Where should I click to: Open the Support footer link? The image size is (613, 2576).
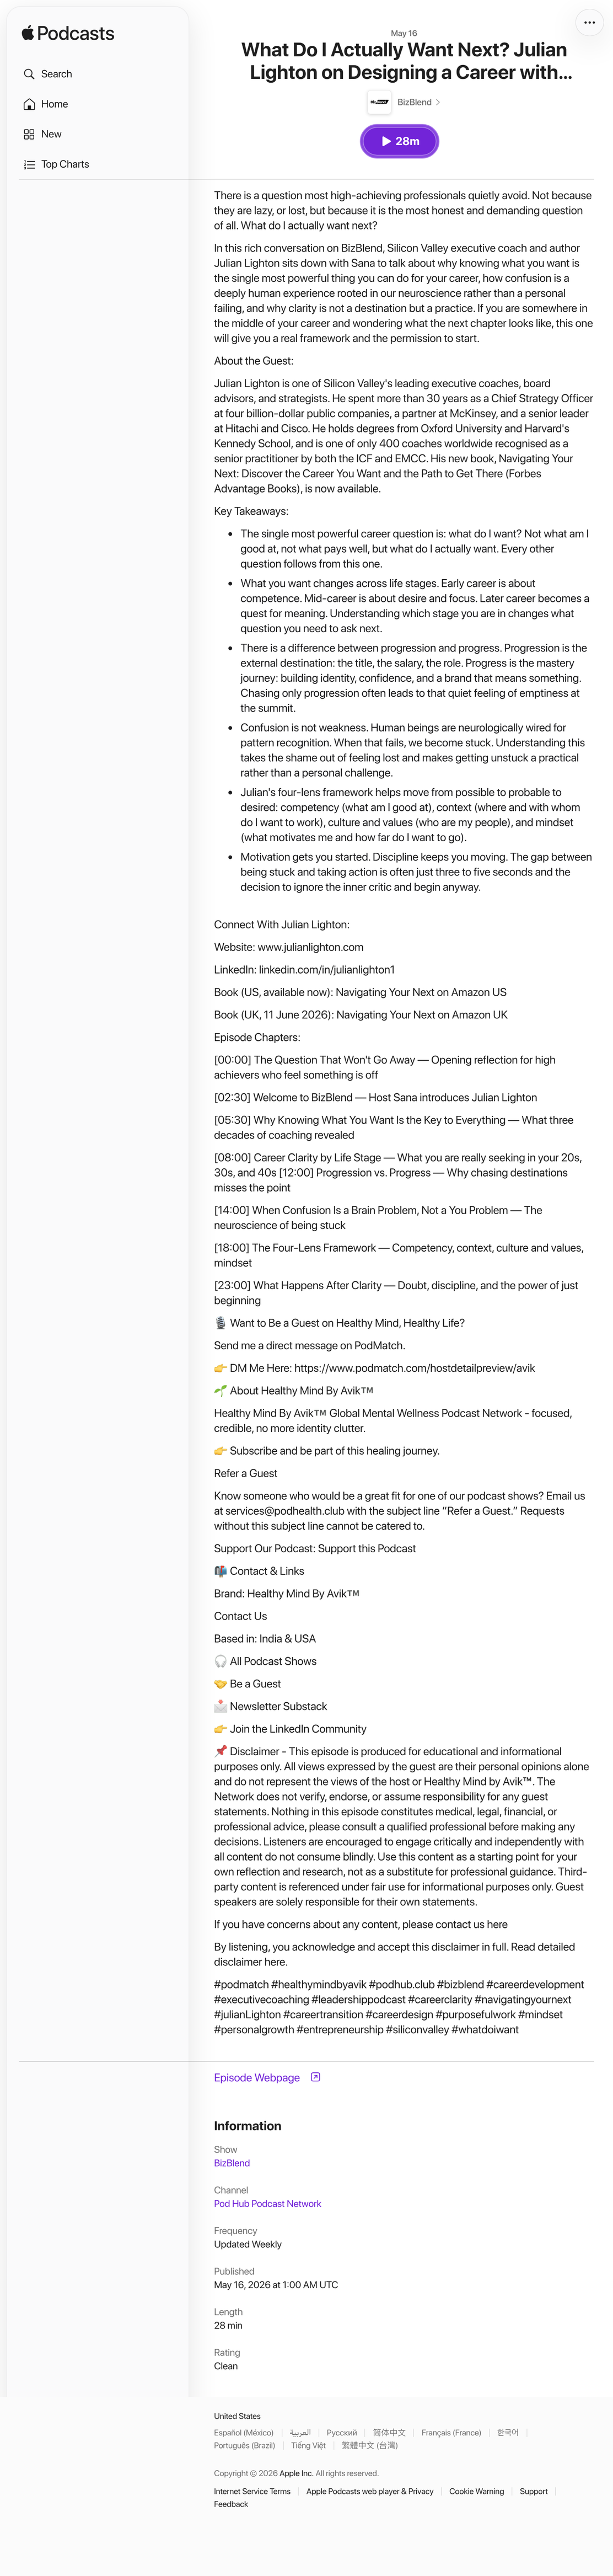(533, 2491)
